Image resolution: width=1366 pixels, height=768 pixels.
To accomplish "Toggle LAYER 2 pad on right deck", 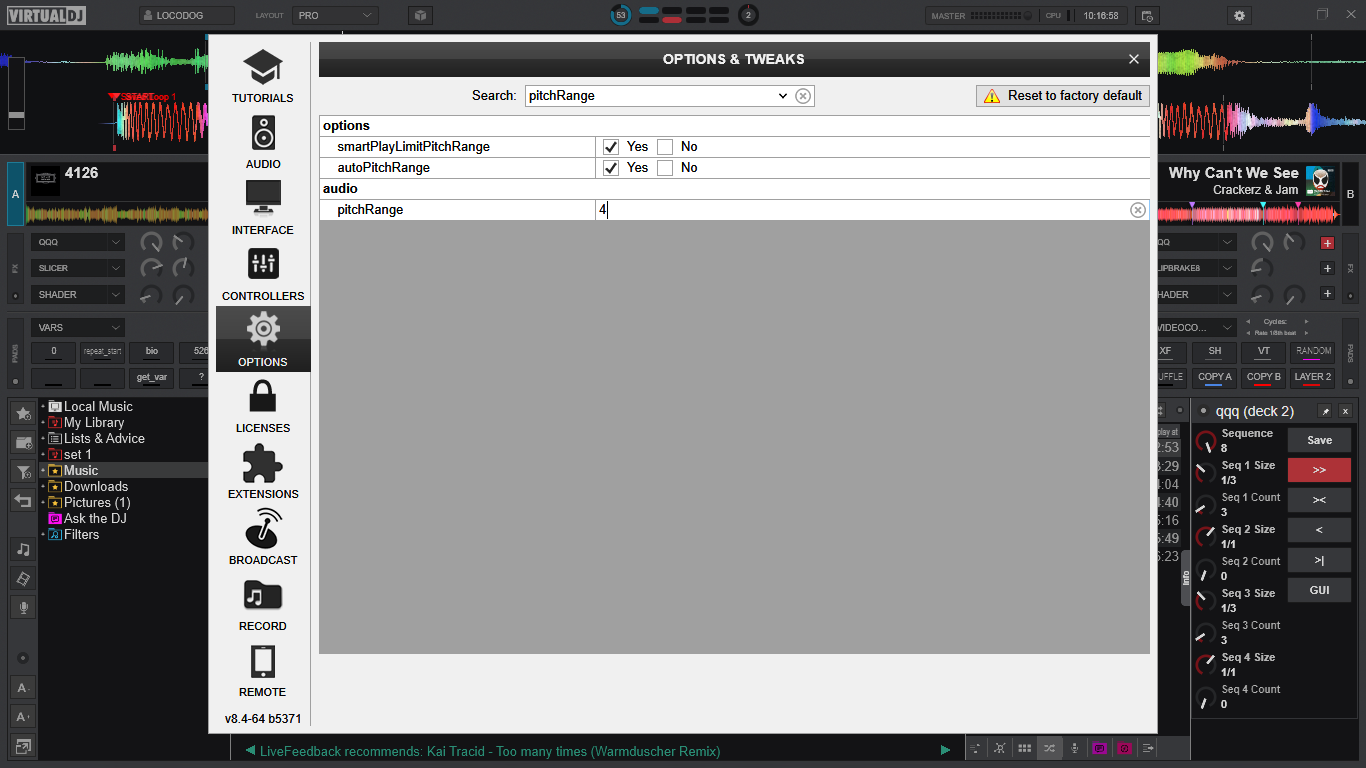I will pos(1313,378).
